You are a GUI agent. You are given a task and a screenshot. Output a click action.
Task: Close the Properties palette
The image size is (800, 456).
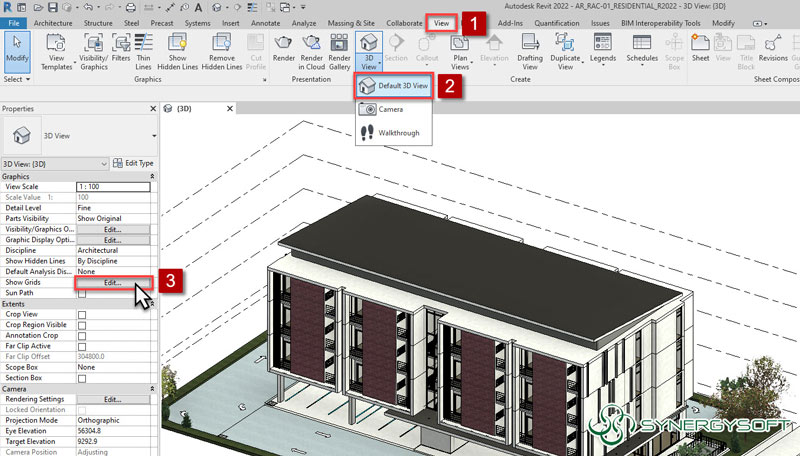click(x=153, y=109)
